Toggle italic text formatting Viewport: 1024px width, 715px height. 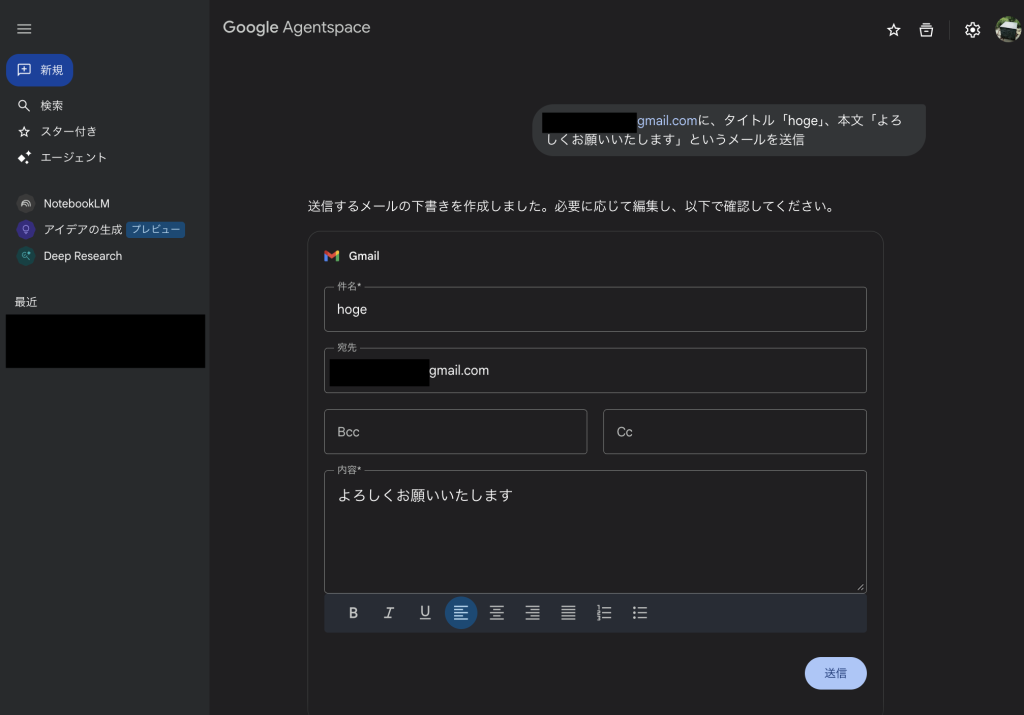click(x=389, y=613)
